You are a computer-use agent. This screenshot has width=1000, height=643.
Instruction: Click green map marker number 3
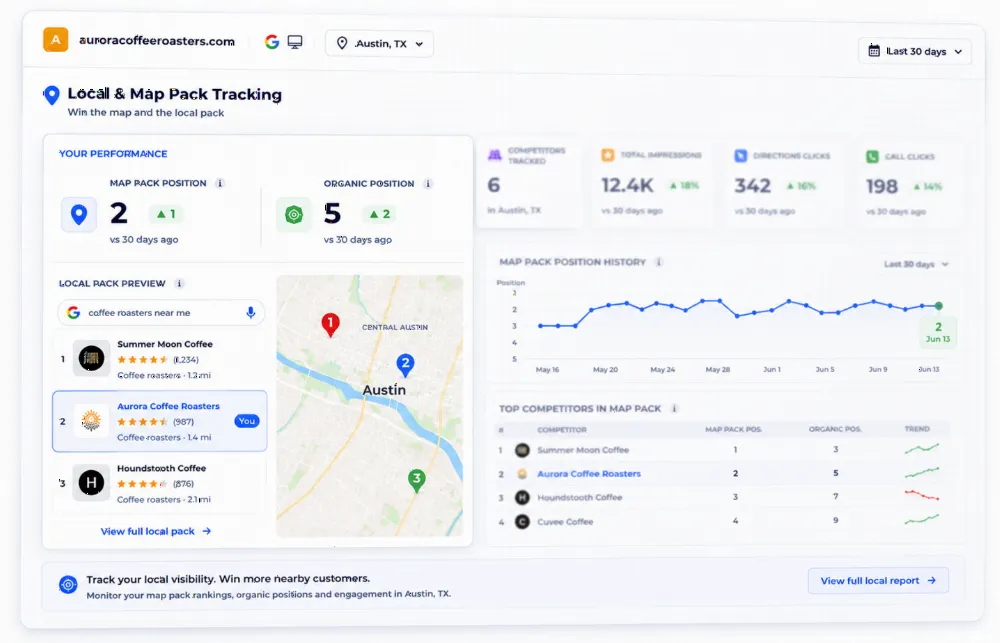tap(416, 480)
